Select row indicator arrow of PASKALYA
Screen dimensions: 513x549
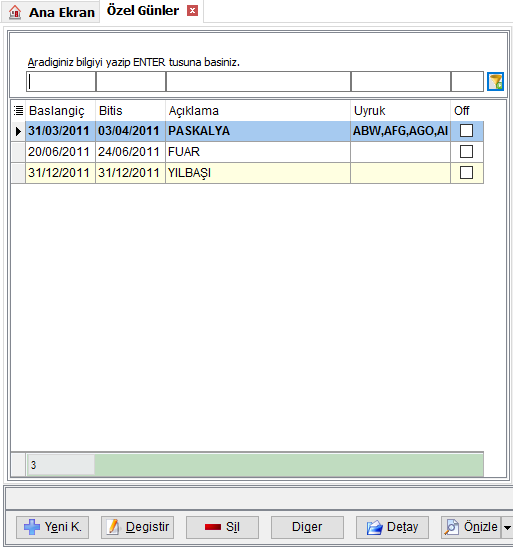point(18,131)
